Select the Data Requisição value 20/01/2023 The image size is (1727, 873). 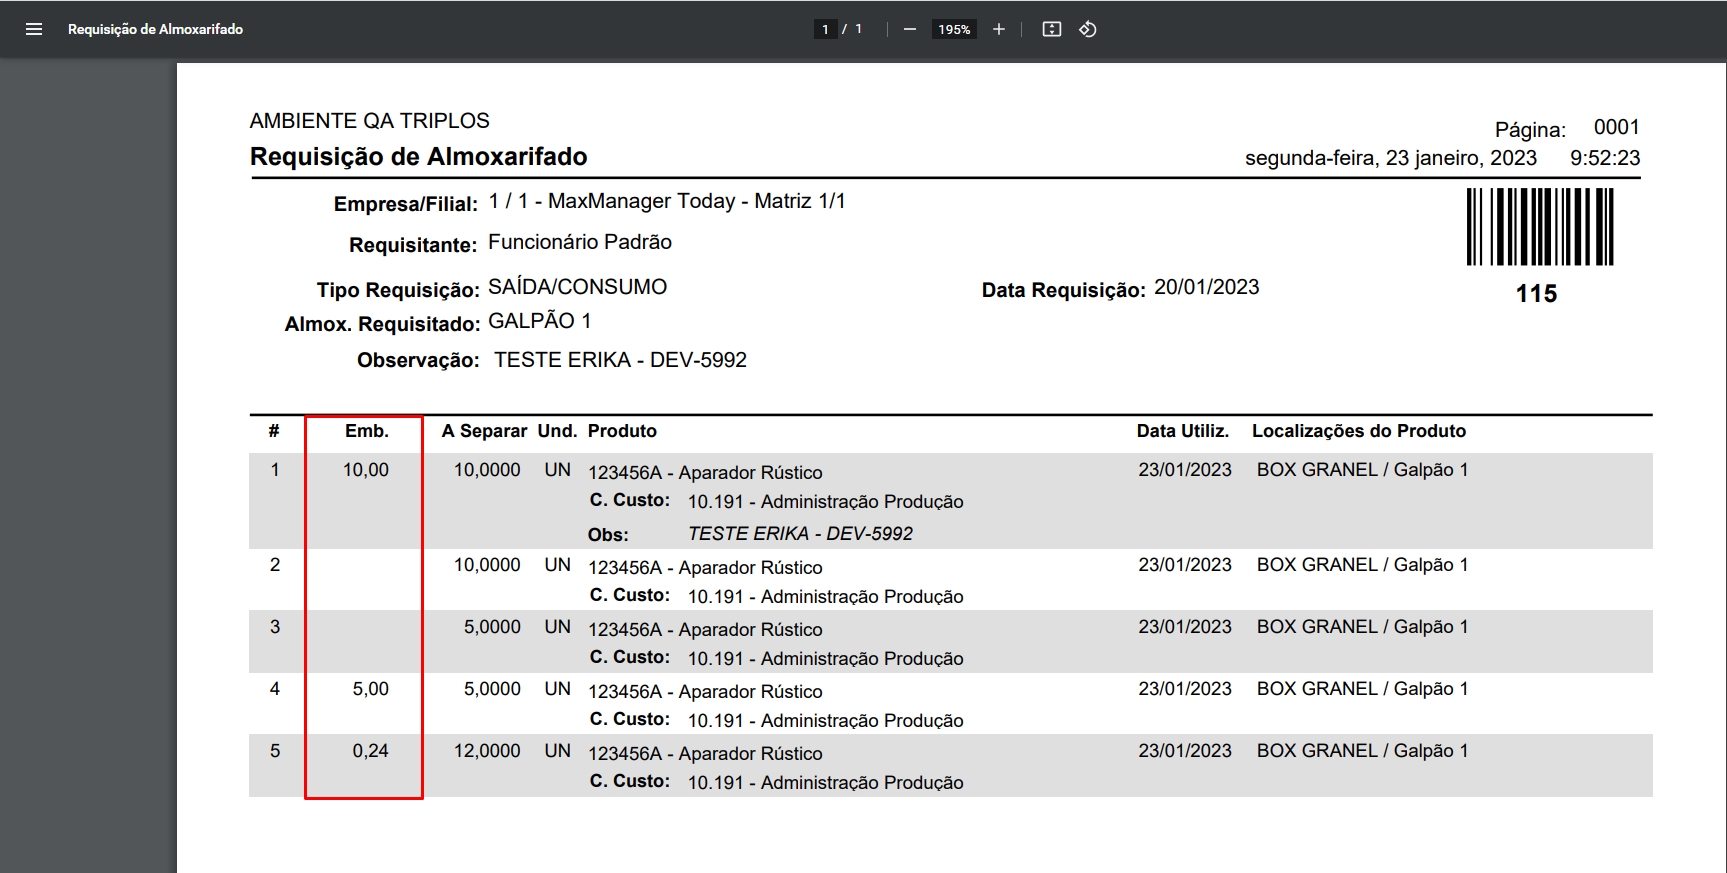tap(1206, 287)
